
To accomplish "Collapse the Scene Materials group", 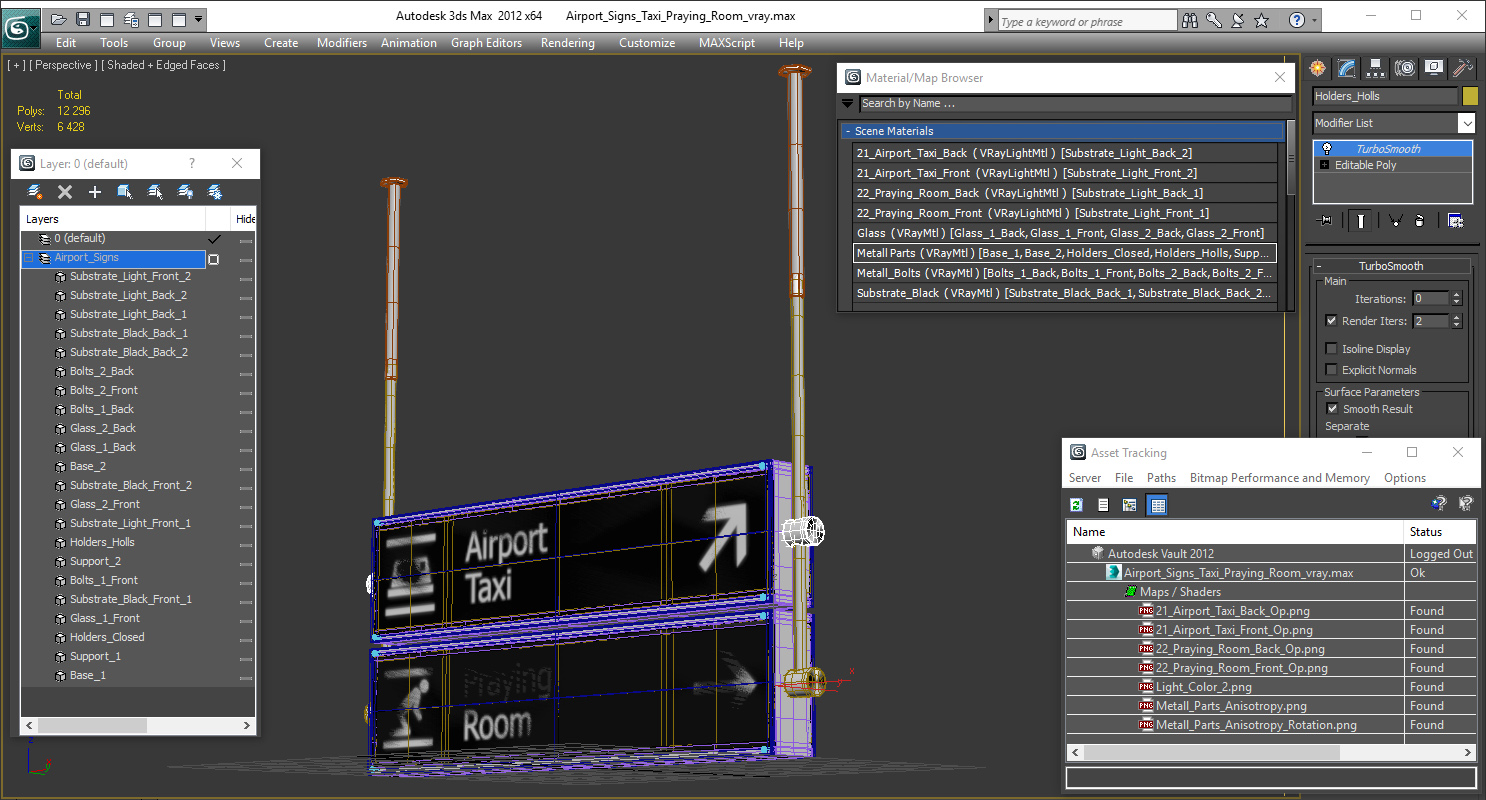I will pos(848,131).
